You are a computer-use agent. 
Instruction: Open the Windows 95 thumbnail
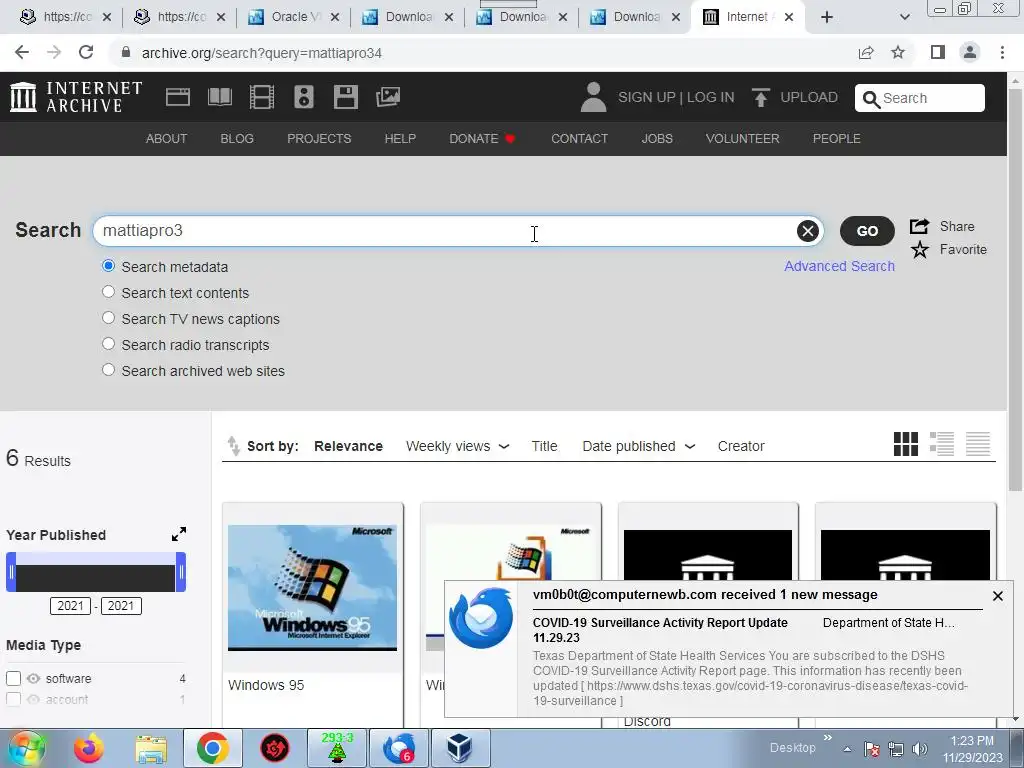click(x=312, y=588)
